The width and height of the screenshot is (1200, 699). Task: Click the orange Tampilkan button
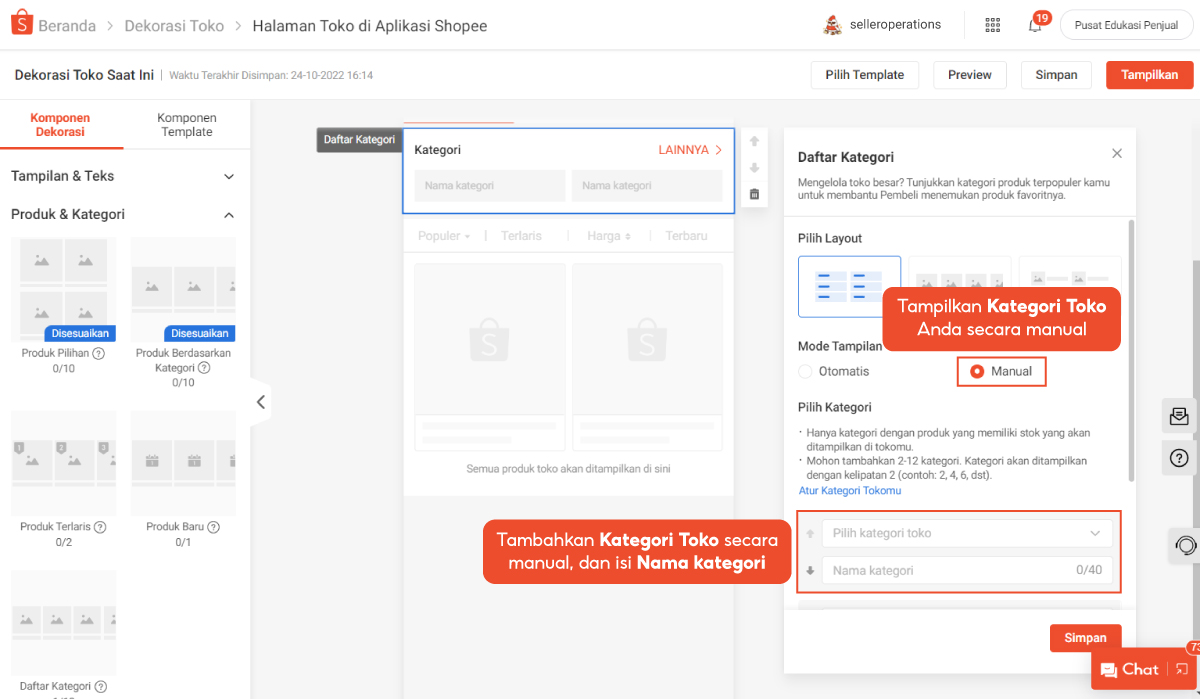tap(1149, 75)
